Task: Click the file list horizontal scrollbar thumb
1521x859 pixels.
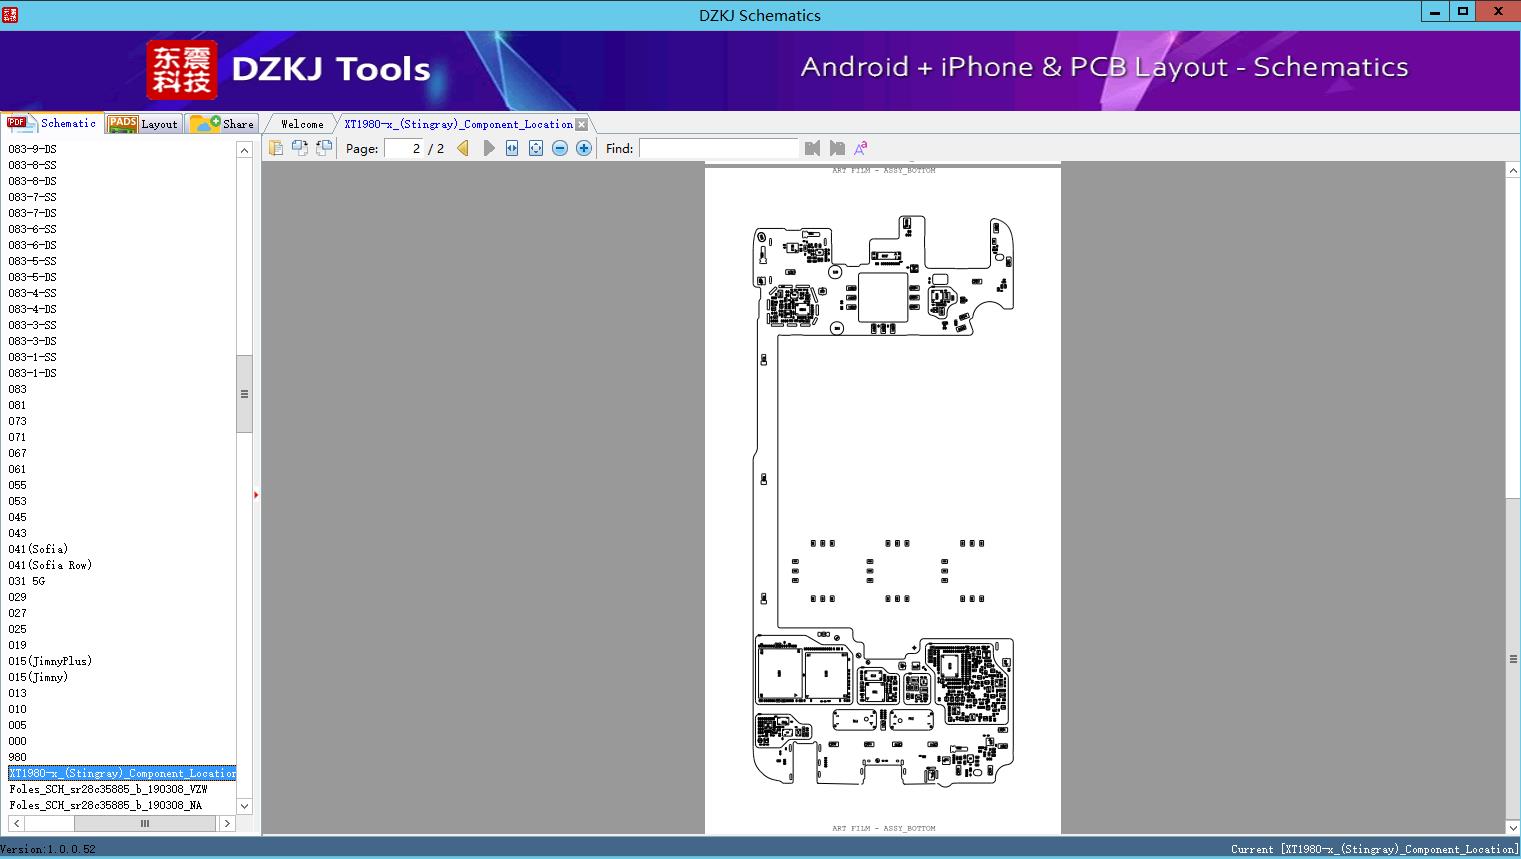Action: click(x=144, y=823)
